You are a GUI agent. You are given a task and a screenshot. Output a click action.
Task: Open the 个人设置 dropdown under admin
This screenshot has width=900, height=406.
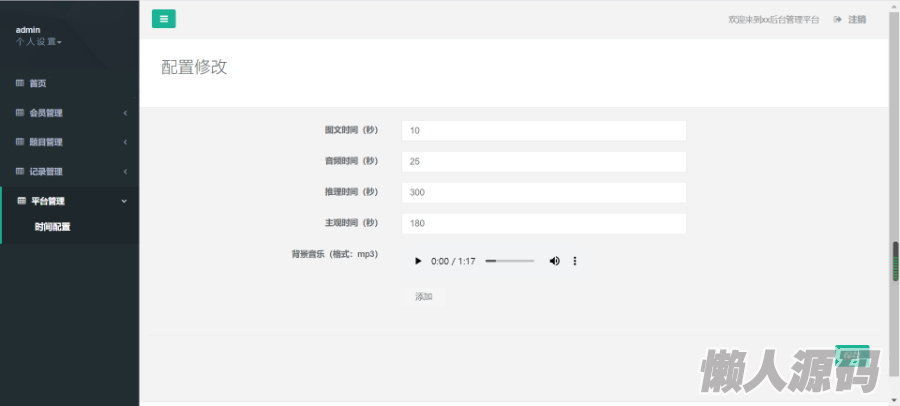38,41
